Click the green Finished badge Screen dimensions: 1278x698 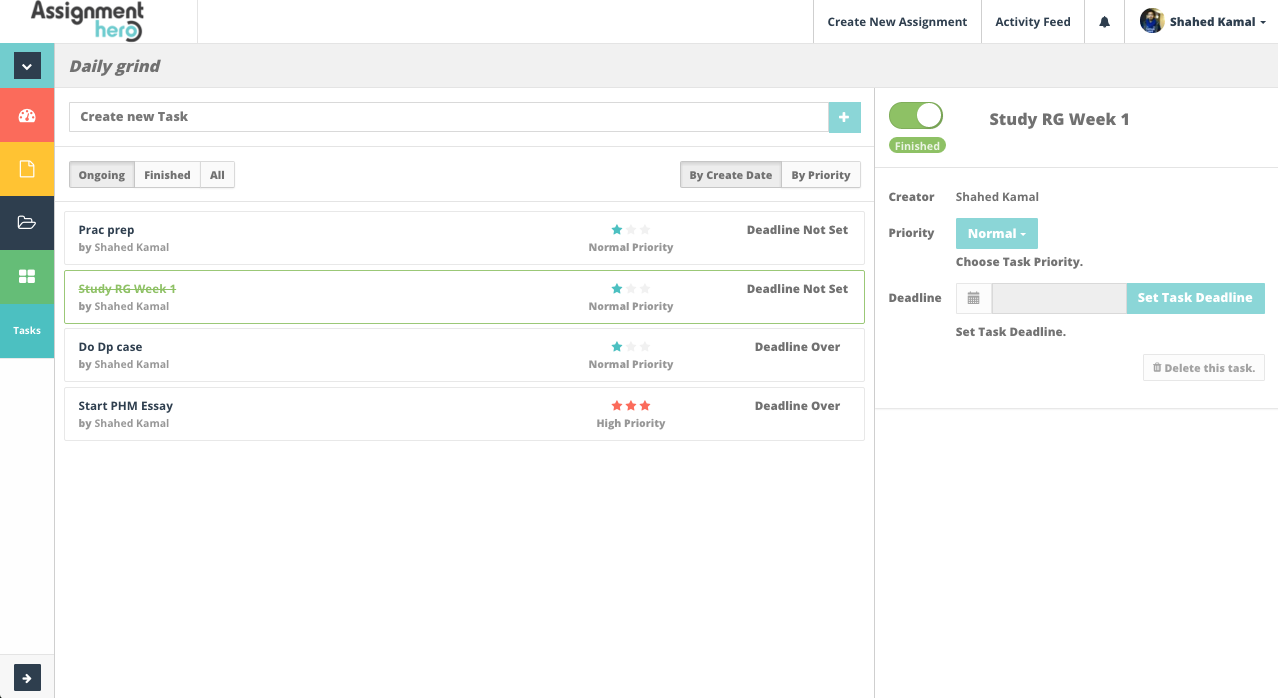[x=917, y=146]
